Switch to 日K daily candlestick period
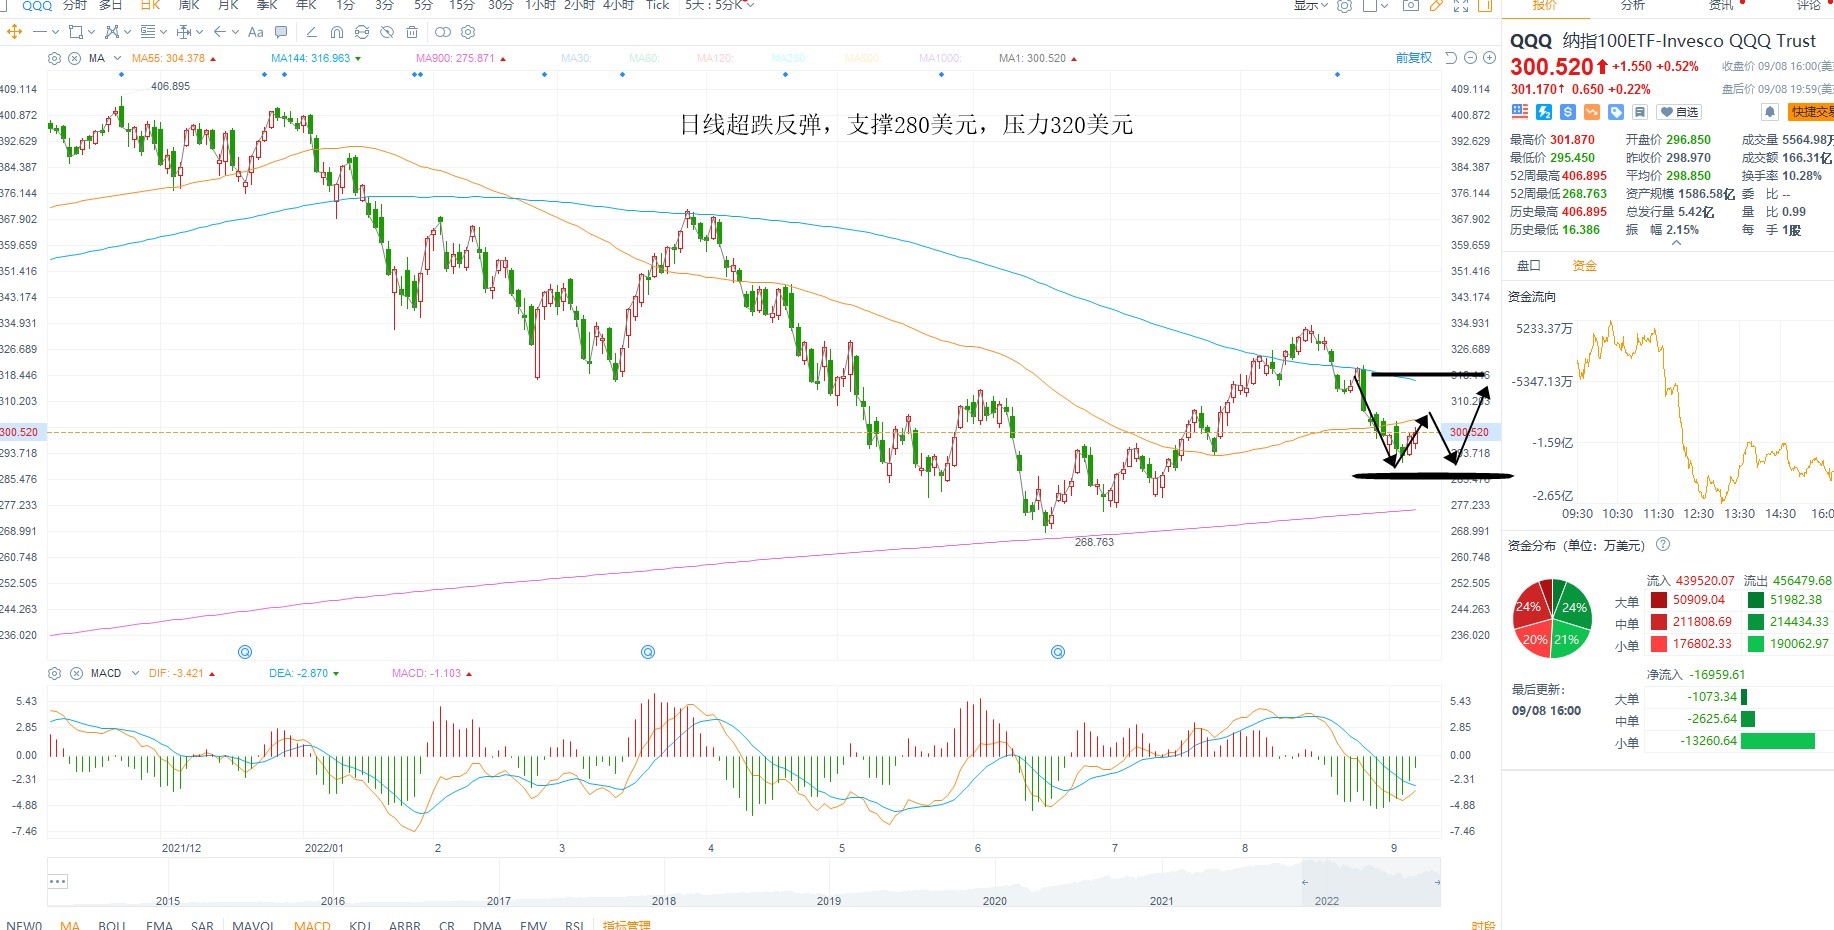This screenshot has height=930, width=1834. coord(150,5)
